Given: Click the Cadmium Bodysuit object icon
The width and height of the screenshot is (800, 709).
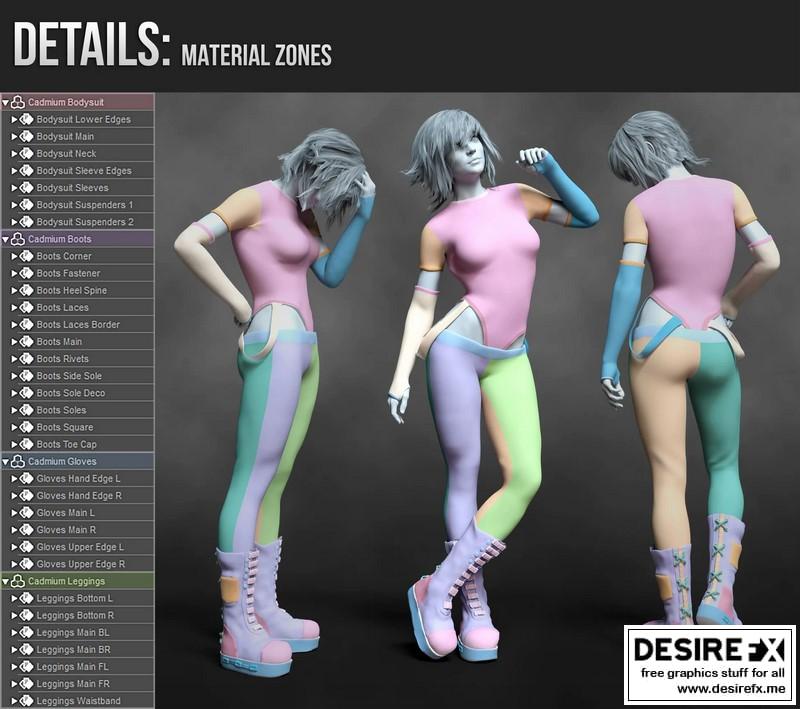Looking at the screenshot, I should [x=18, y=103].
